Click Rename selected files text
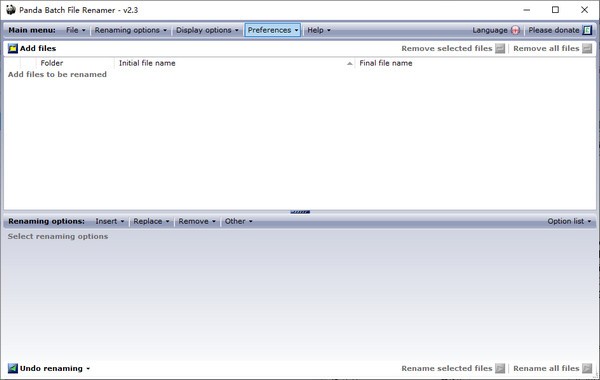The height and width of the screenshot is (380, 600). pos(447,368)
